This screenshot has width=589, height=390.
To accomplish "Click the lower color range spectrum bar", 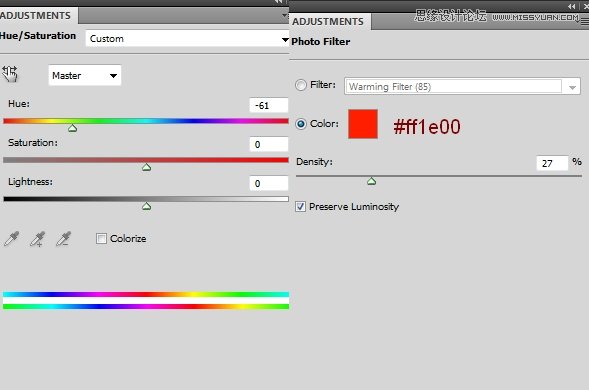I will [146, 307].
